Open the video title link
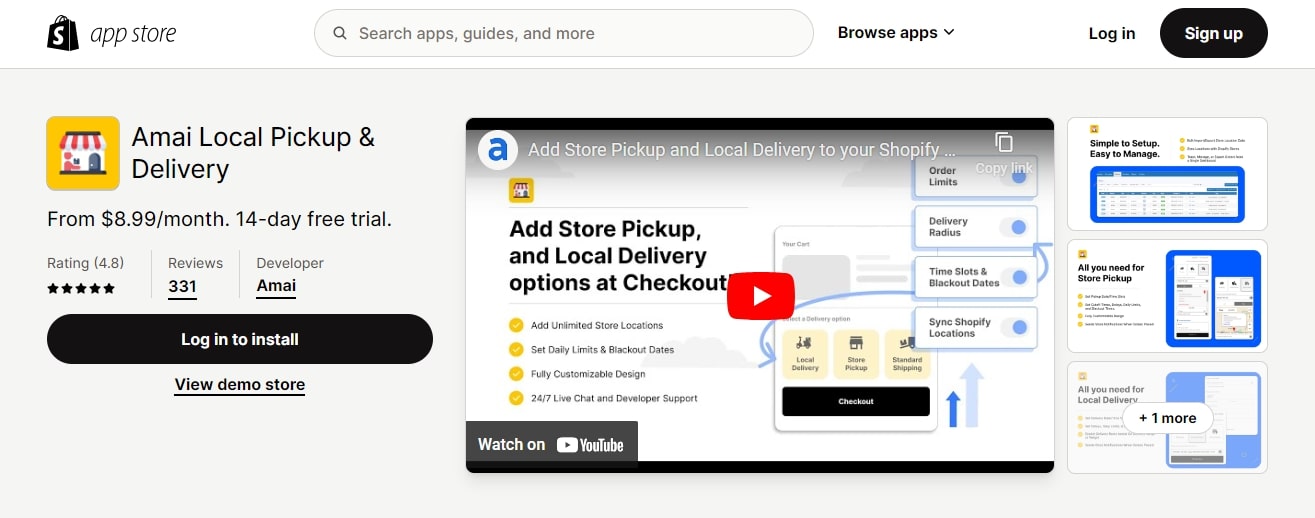This screenshot has width=1315, height=518. click(x=742, y=150)
